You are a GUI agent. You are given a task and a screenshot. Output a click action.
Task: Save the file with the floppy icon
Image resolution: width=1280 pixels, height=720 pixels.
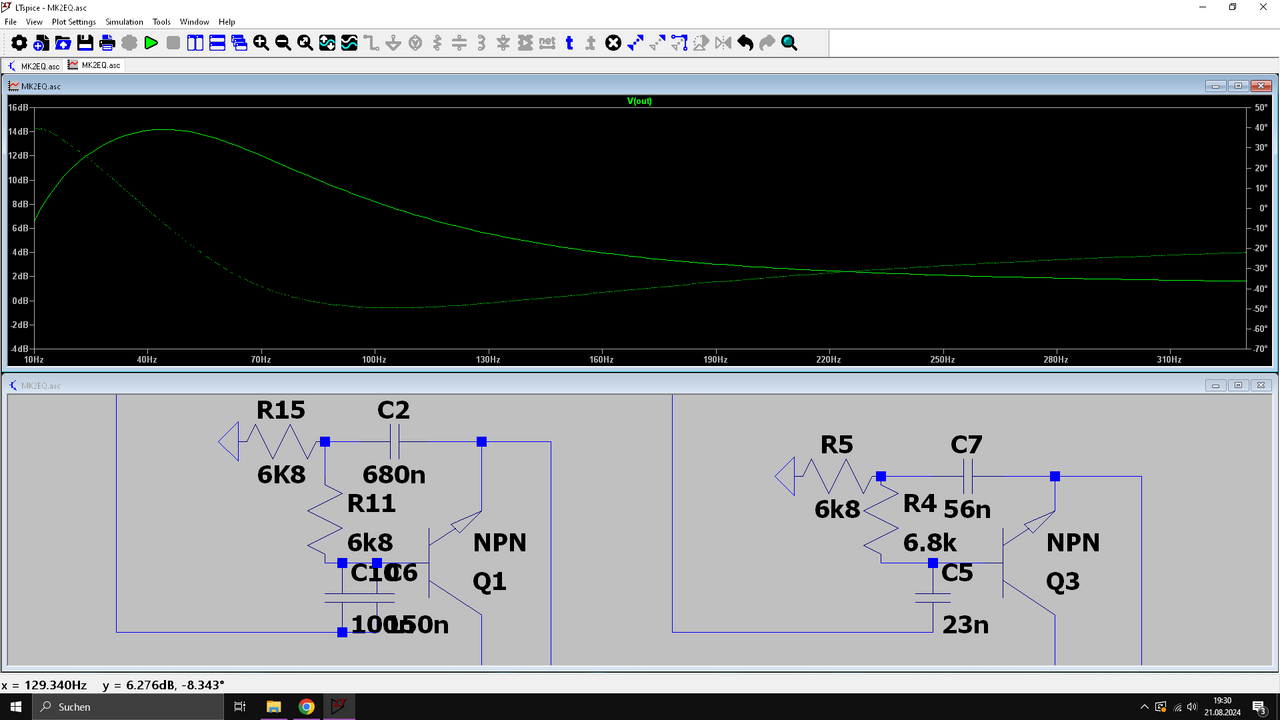(85, 43)
